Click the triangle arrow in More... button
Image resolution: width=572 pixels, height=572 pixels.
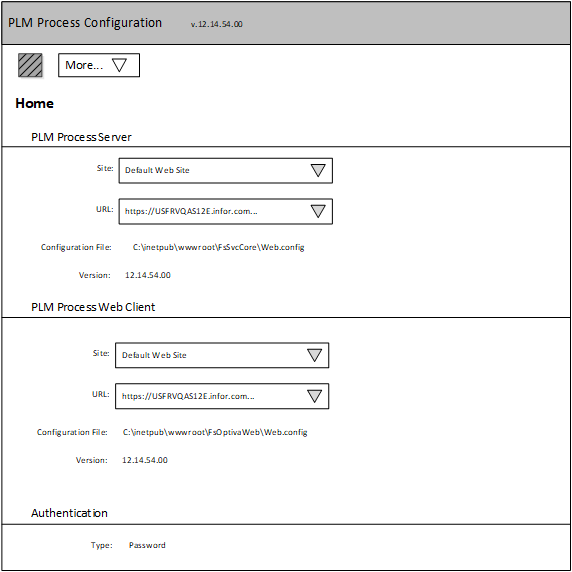click(x=119, y=65)
